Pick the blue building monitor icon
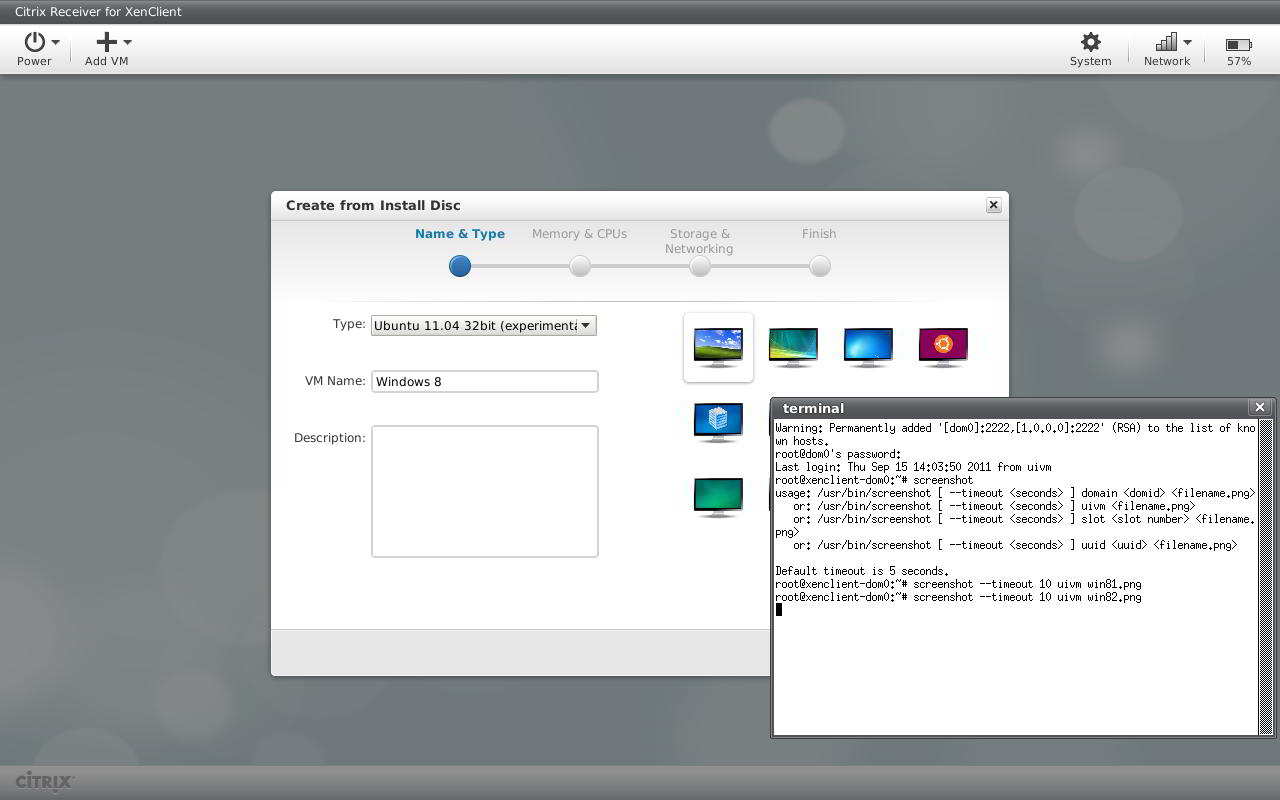The height and width of the screenshot is (800, 1280). [718, 422]
